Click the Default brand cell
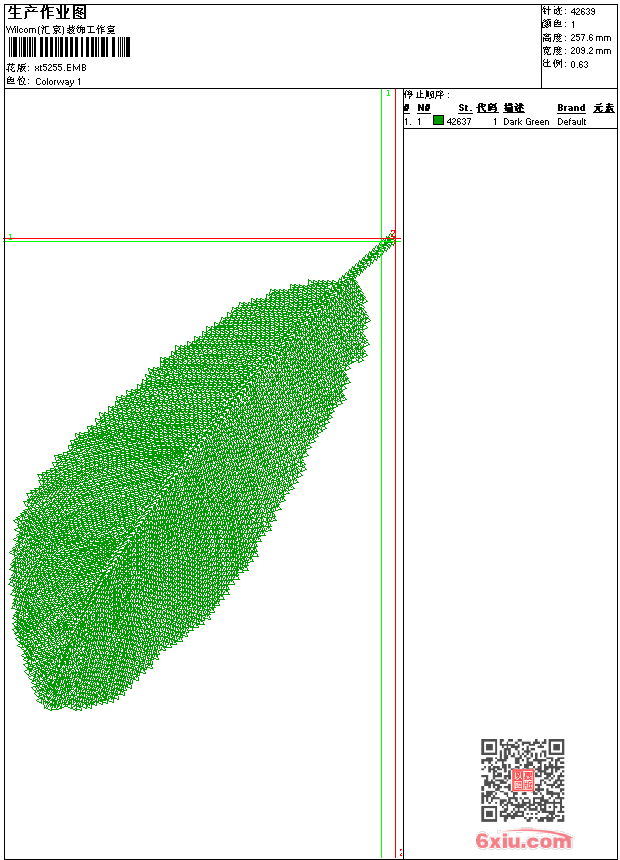The width and height of the screenshot is (620, 860). click(x=572, y=122)
